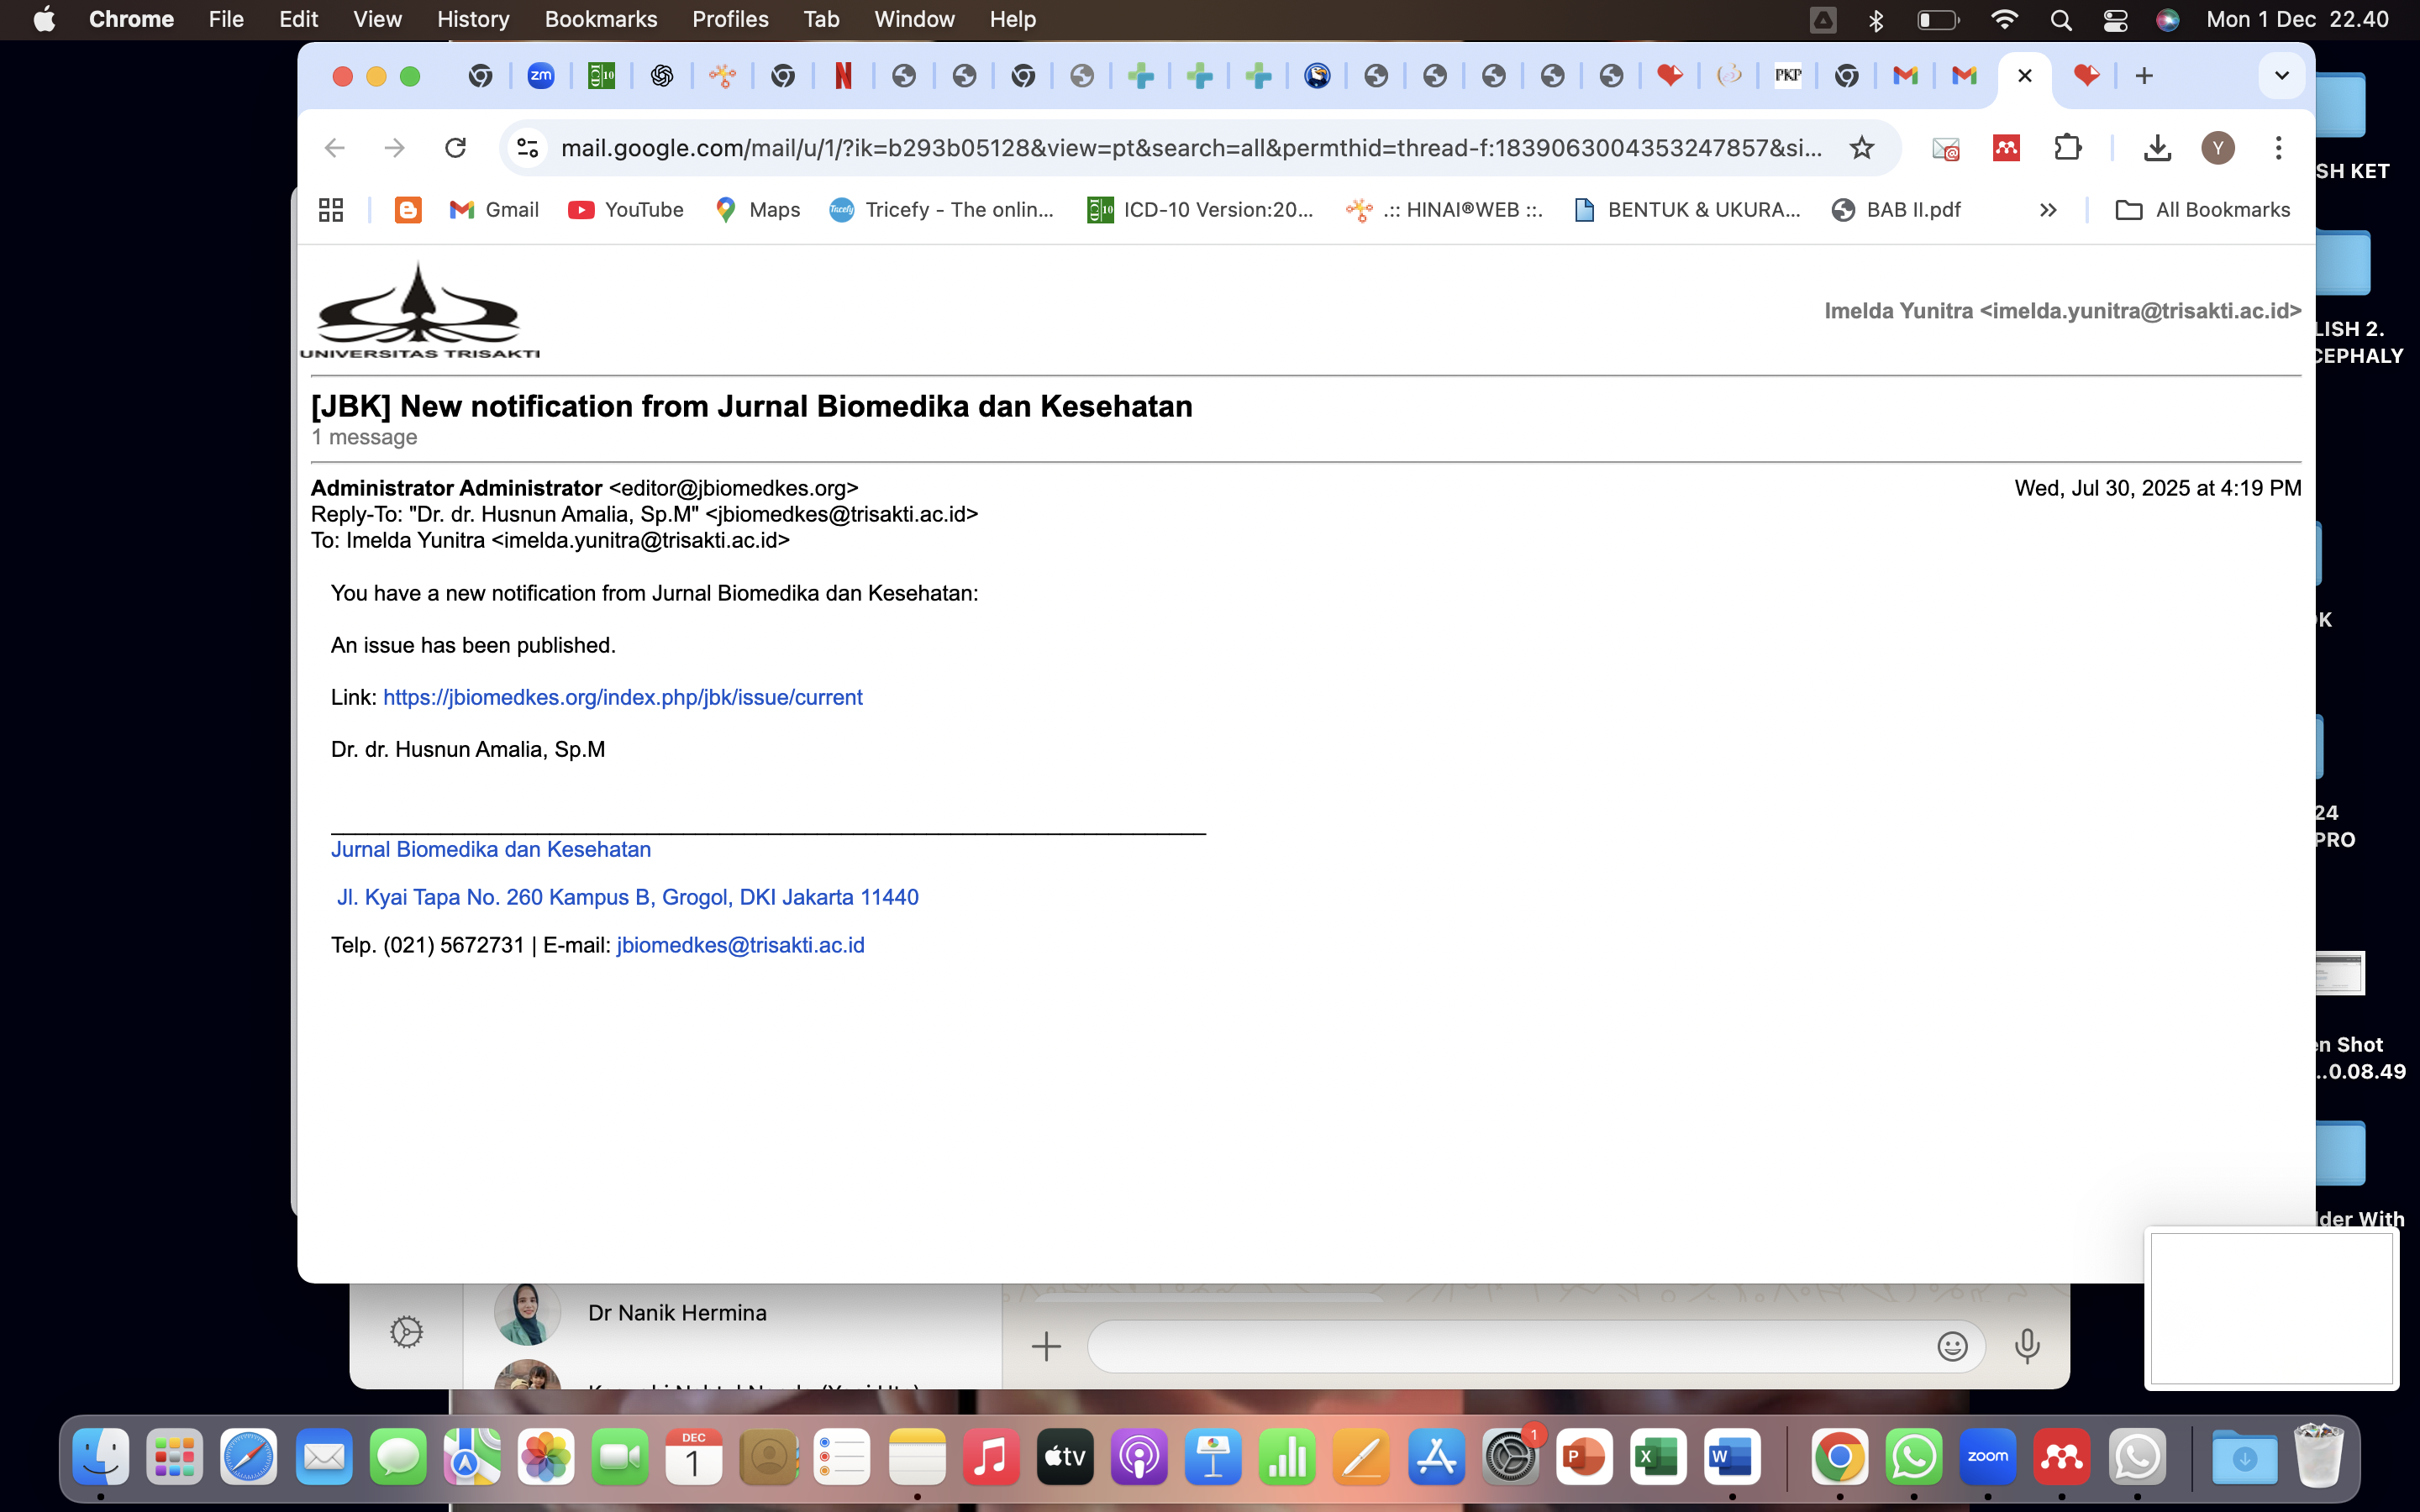The width and height of the screenshot is (2420, 1512).
Task: Click jbiomedkes@trisakti.ac.id email link
Action: click(740, 945)
